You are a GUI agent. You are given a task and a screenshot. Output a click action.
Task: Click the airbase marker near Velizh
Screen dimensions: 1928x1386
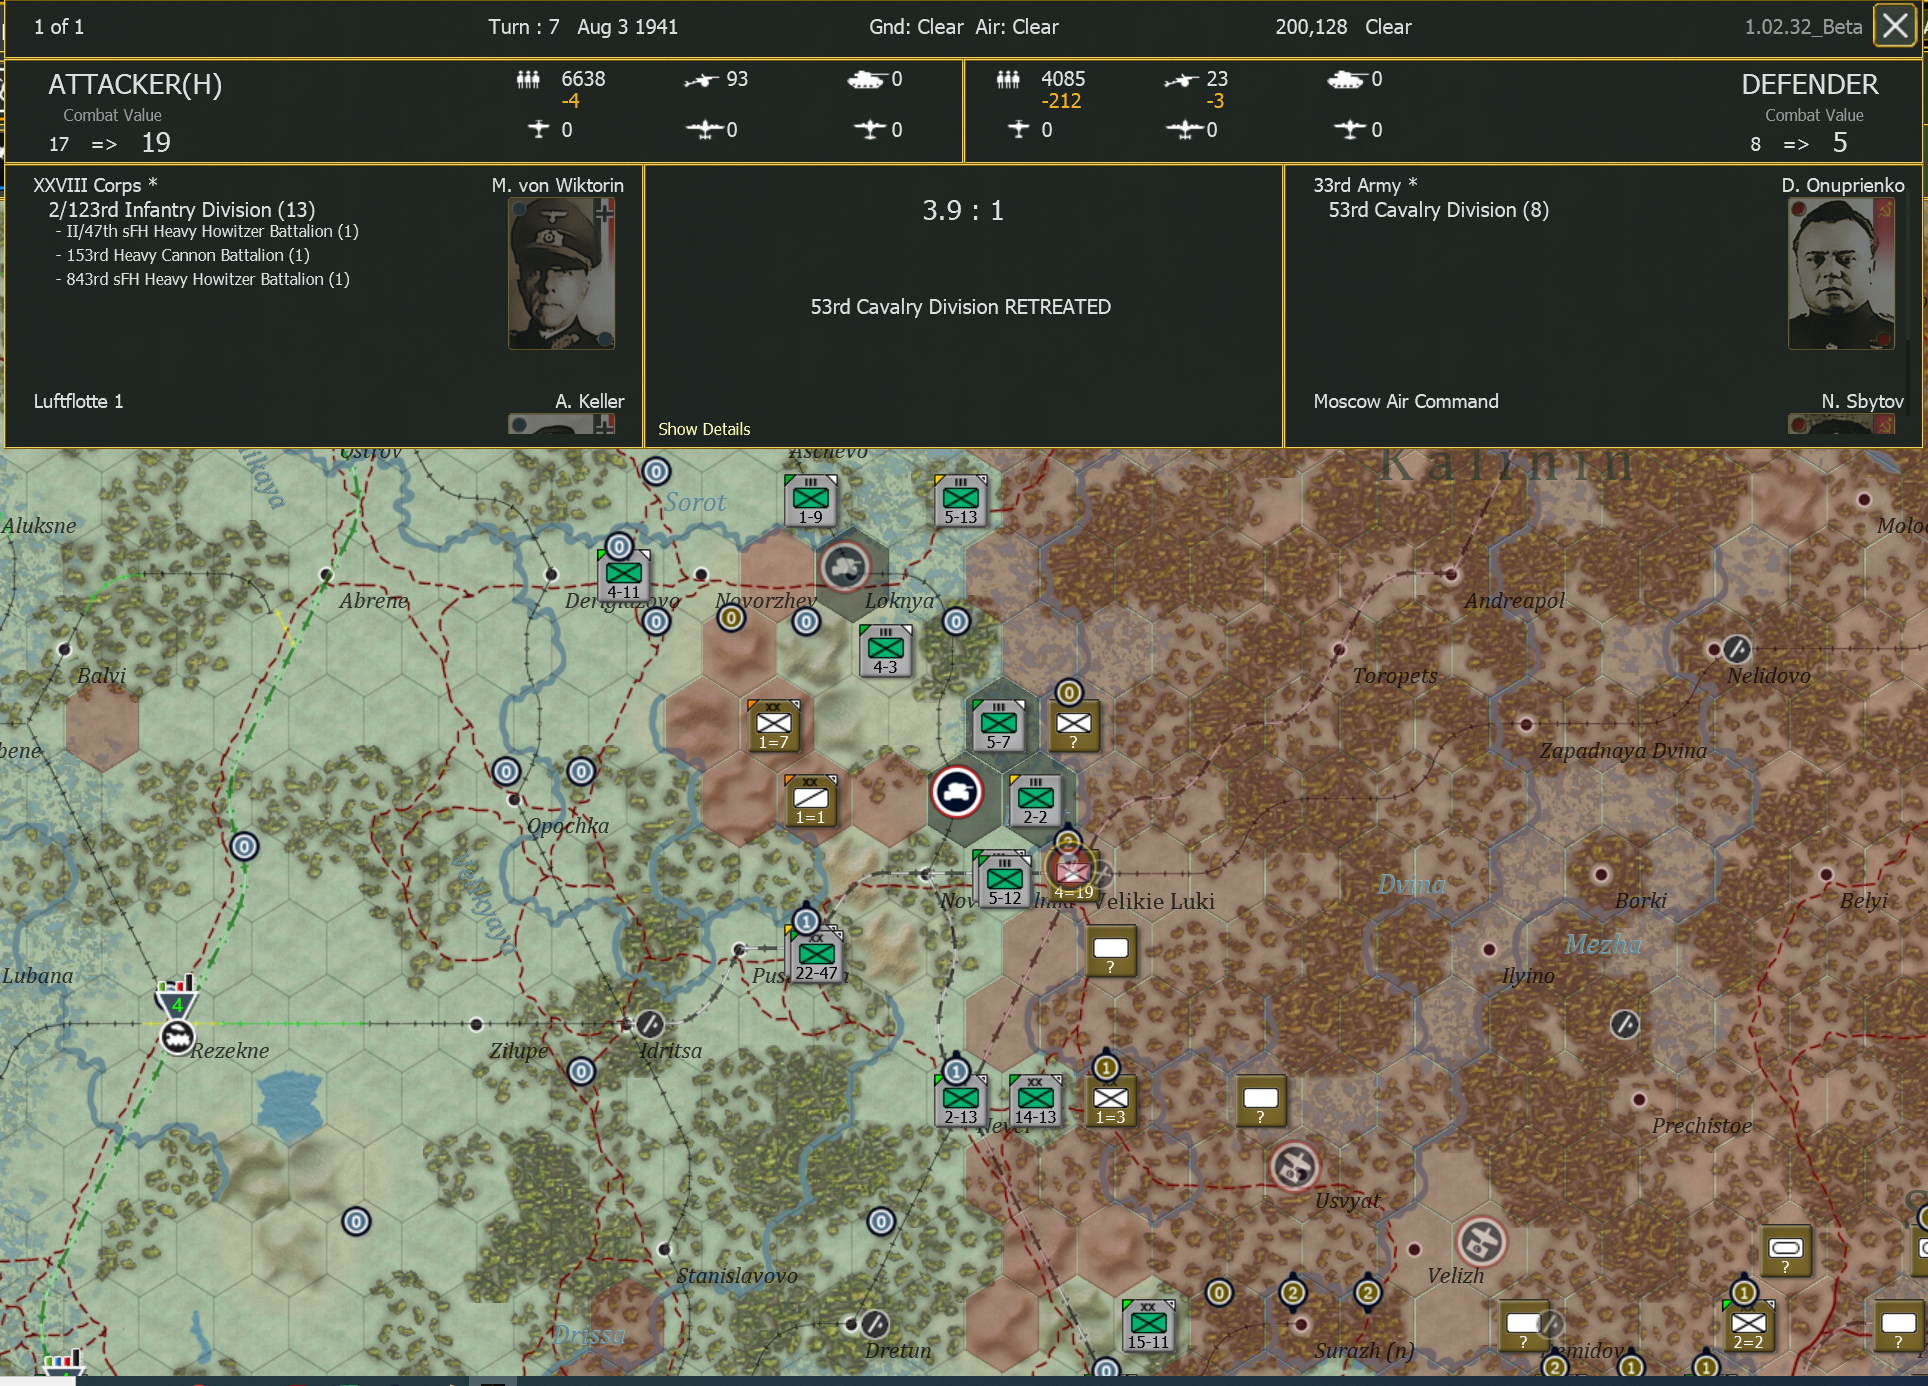coord(1481,1241)
